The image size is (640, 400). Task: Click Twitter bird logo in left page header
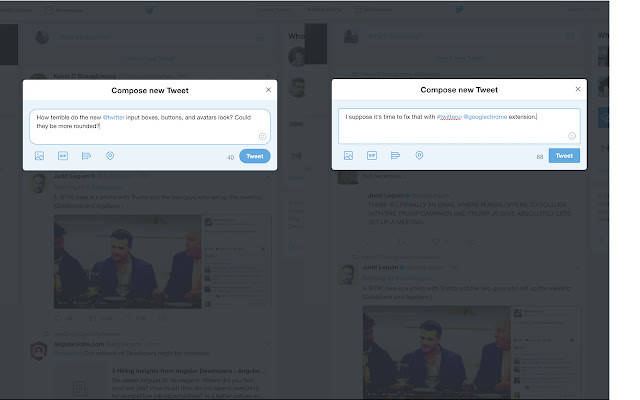point(150,10)
